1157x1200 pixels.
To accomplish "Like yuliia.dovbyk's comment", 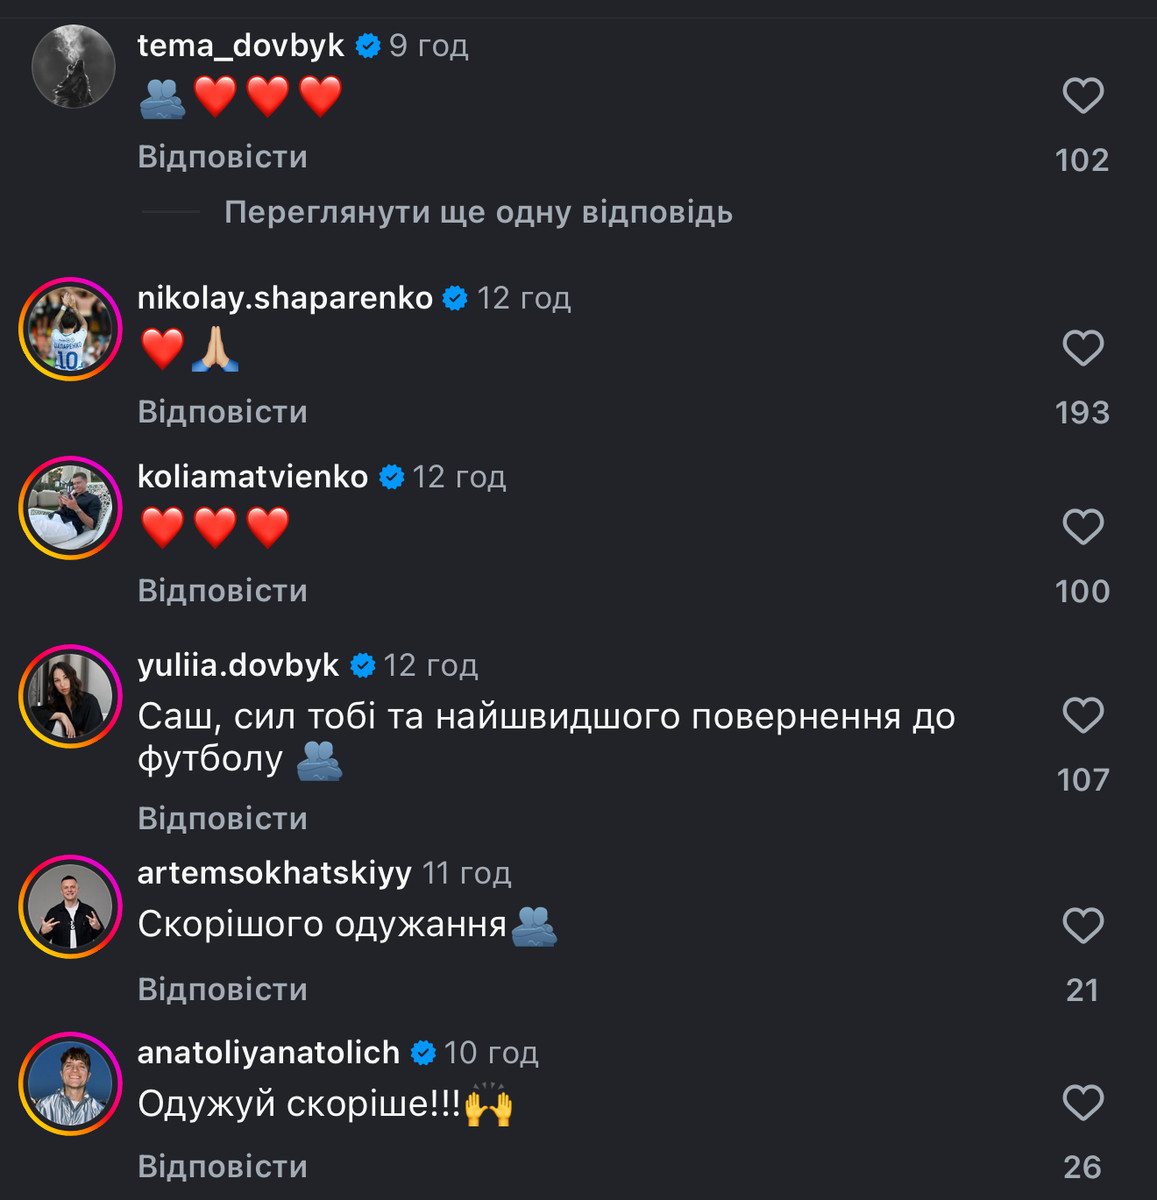I will [x=1082, y=715].
